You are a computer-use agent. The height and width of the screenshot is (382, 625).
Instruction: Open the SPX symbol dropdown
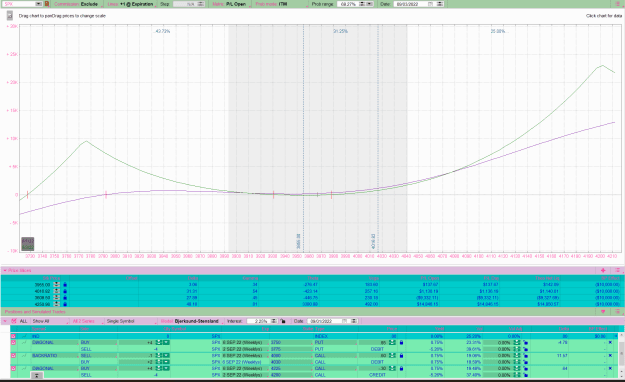(x=39, y=4)
